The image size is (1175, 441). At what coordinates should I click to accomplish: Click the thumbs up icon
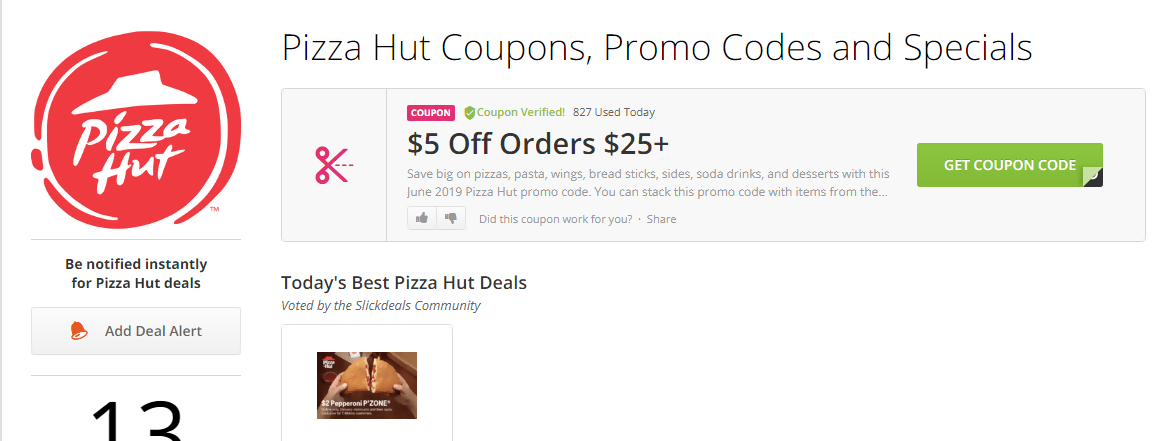point(422,218)
